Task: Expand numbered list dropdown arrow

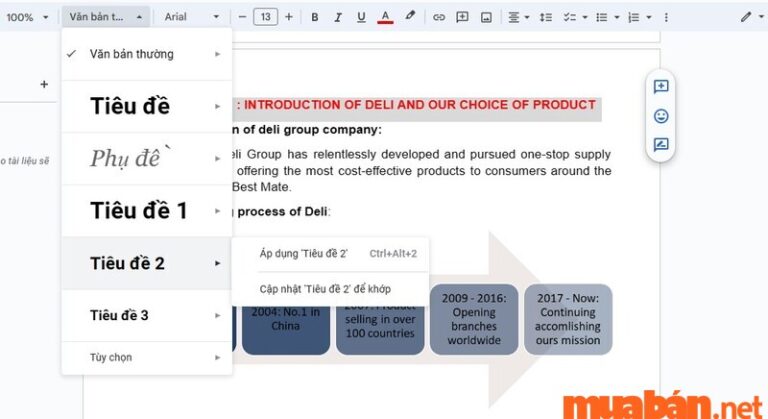Action: point(649,17)
